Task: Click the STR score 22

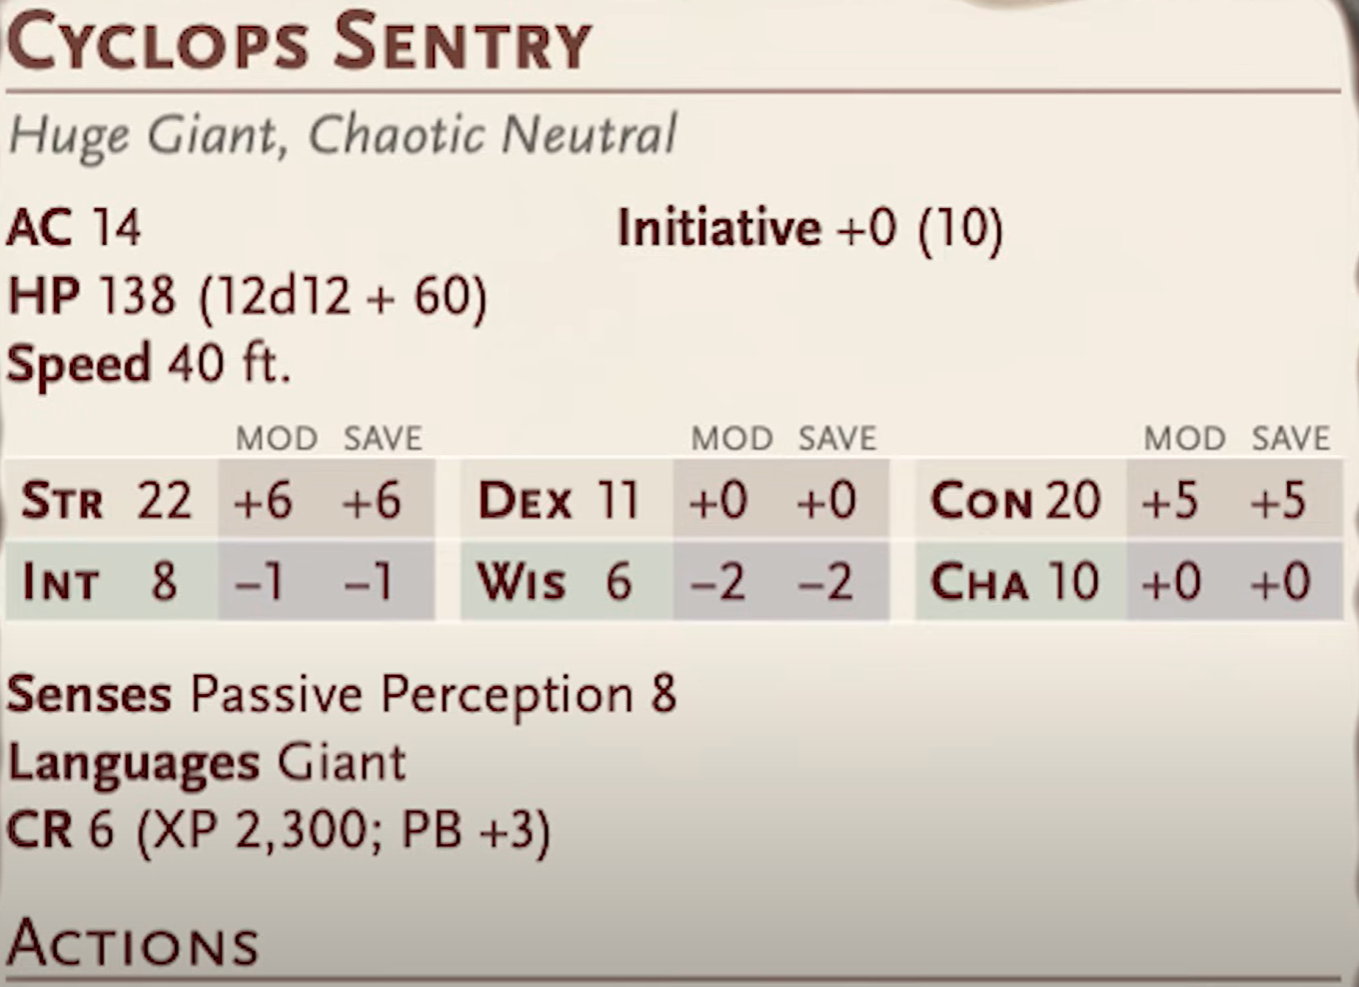Action: click(x=165, y=500)
